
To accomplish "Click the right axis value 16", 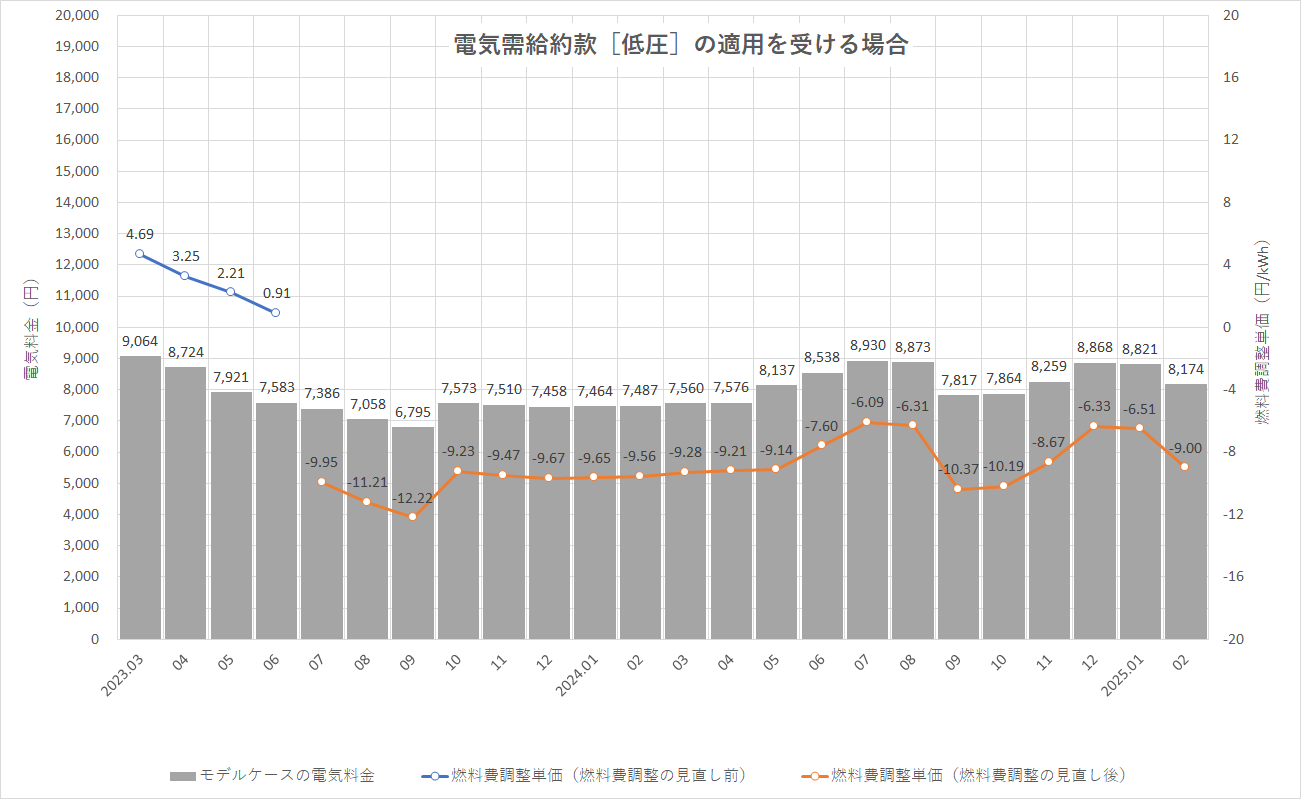I will click(1230, 78).
